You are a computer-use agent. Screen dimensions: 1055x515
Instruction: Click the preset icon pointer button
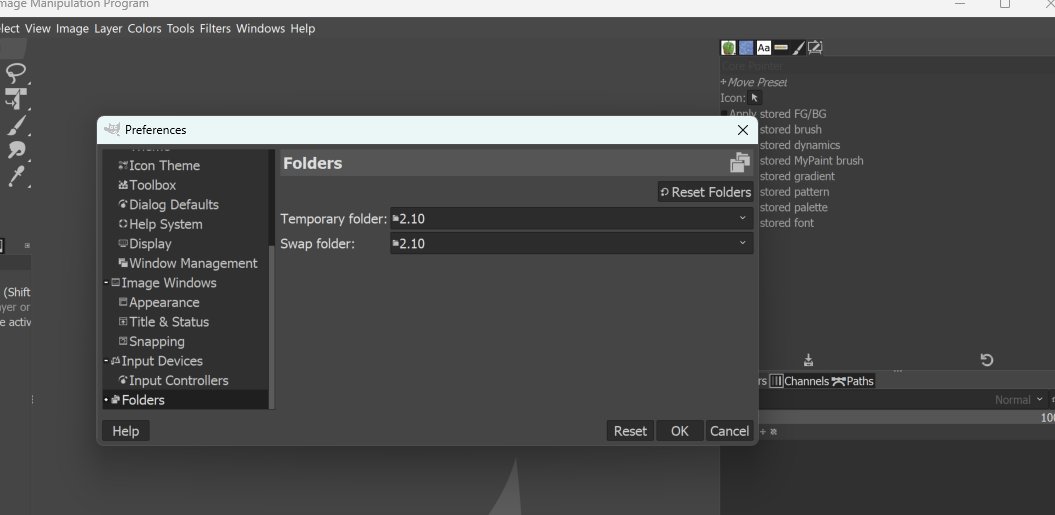click(x=755, y=98)
